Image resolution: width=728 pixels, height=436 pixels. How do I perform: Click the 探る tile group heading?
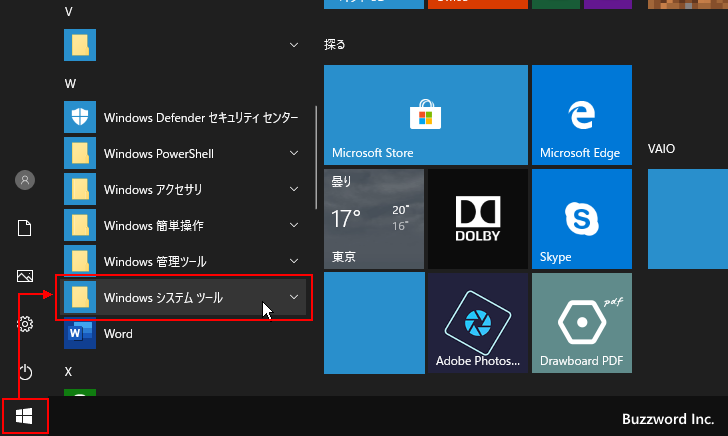click(x=335, y=45)
